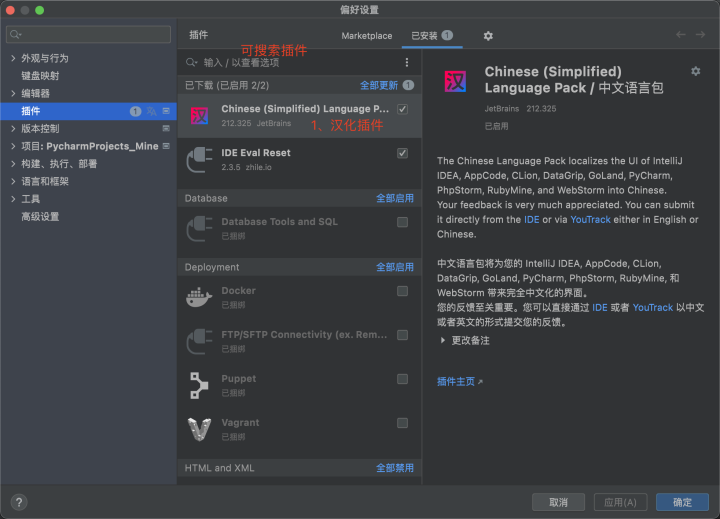
Task: Disable the Chinese Language Pack checkbox
Action: 402,109
